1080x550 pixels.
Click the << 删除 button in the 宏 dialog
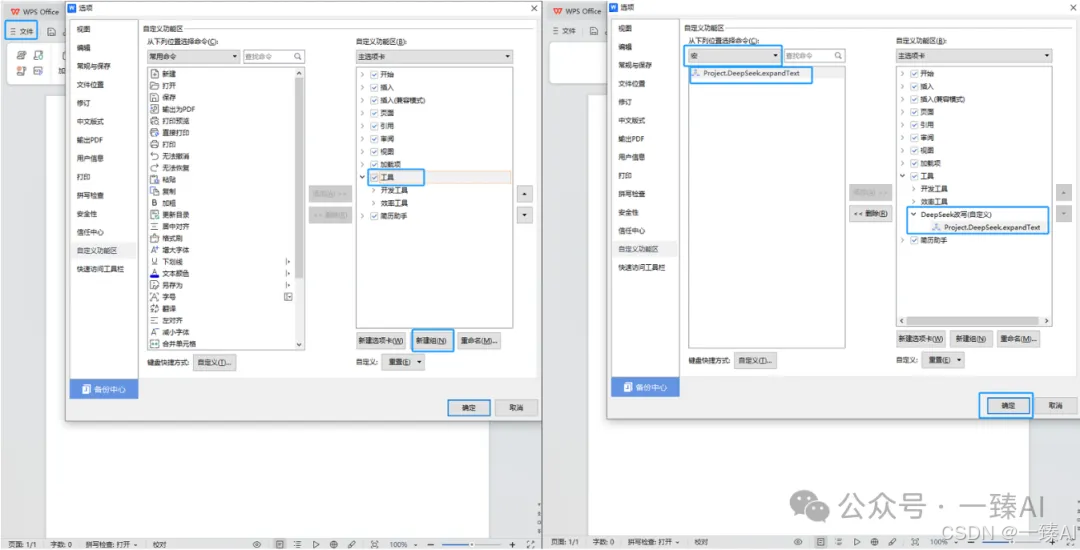[x=871, y=213]
